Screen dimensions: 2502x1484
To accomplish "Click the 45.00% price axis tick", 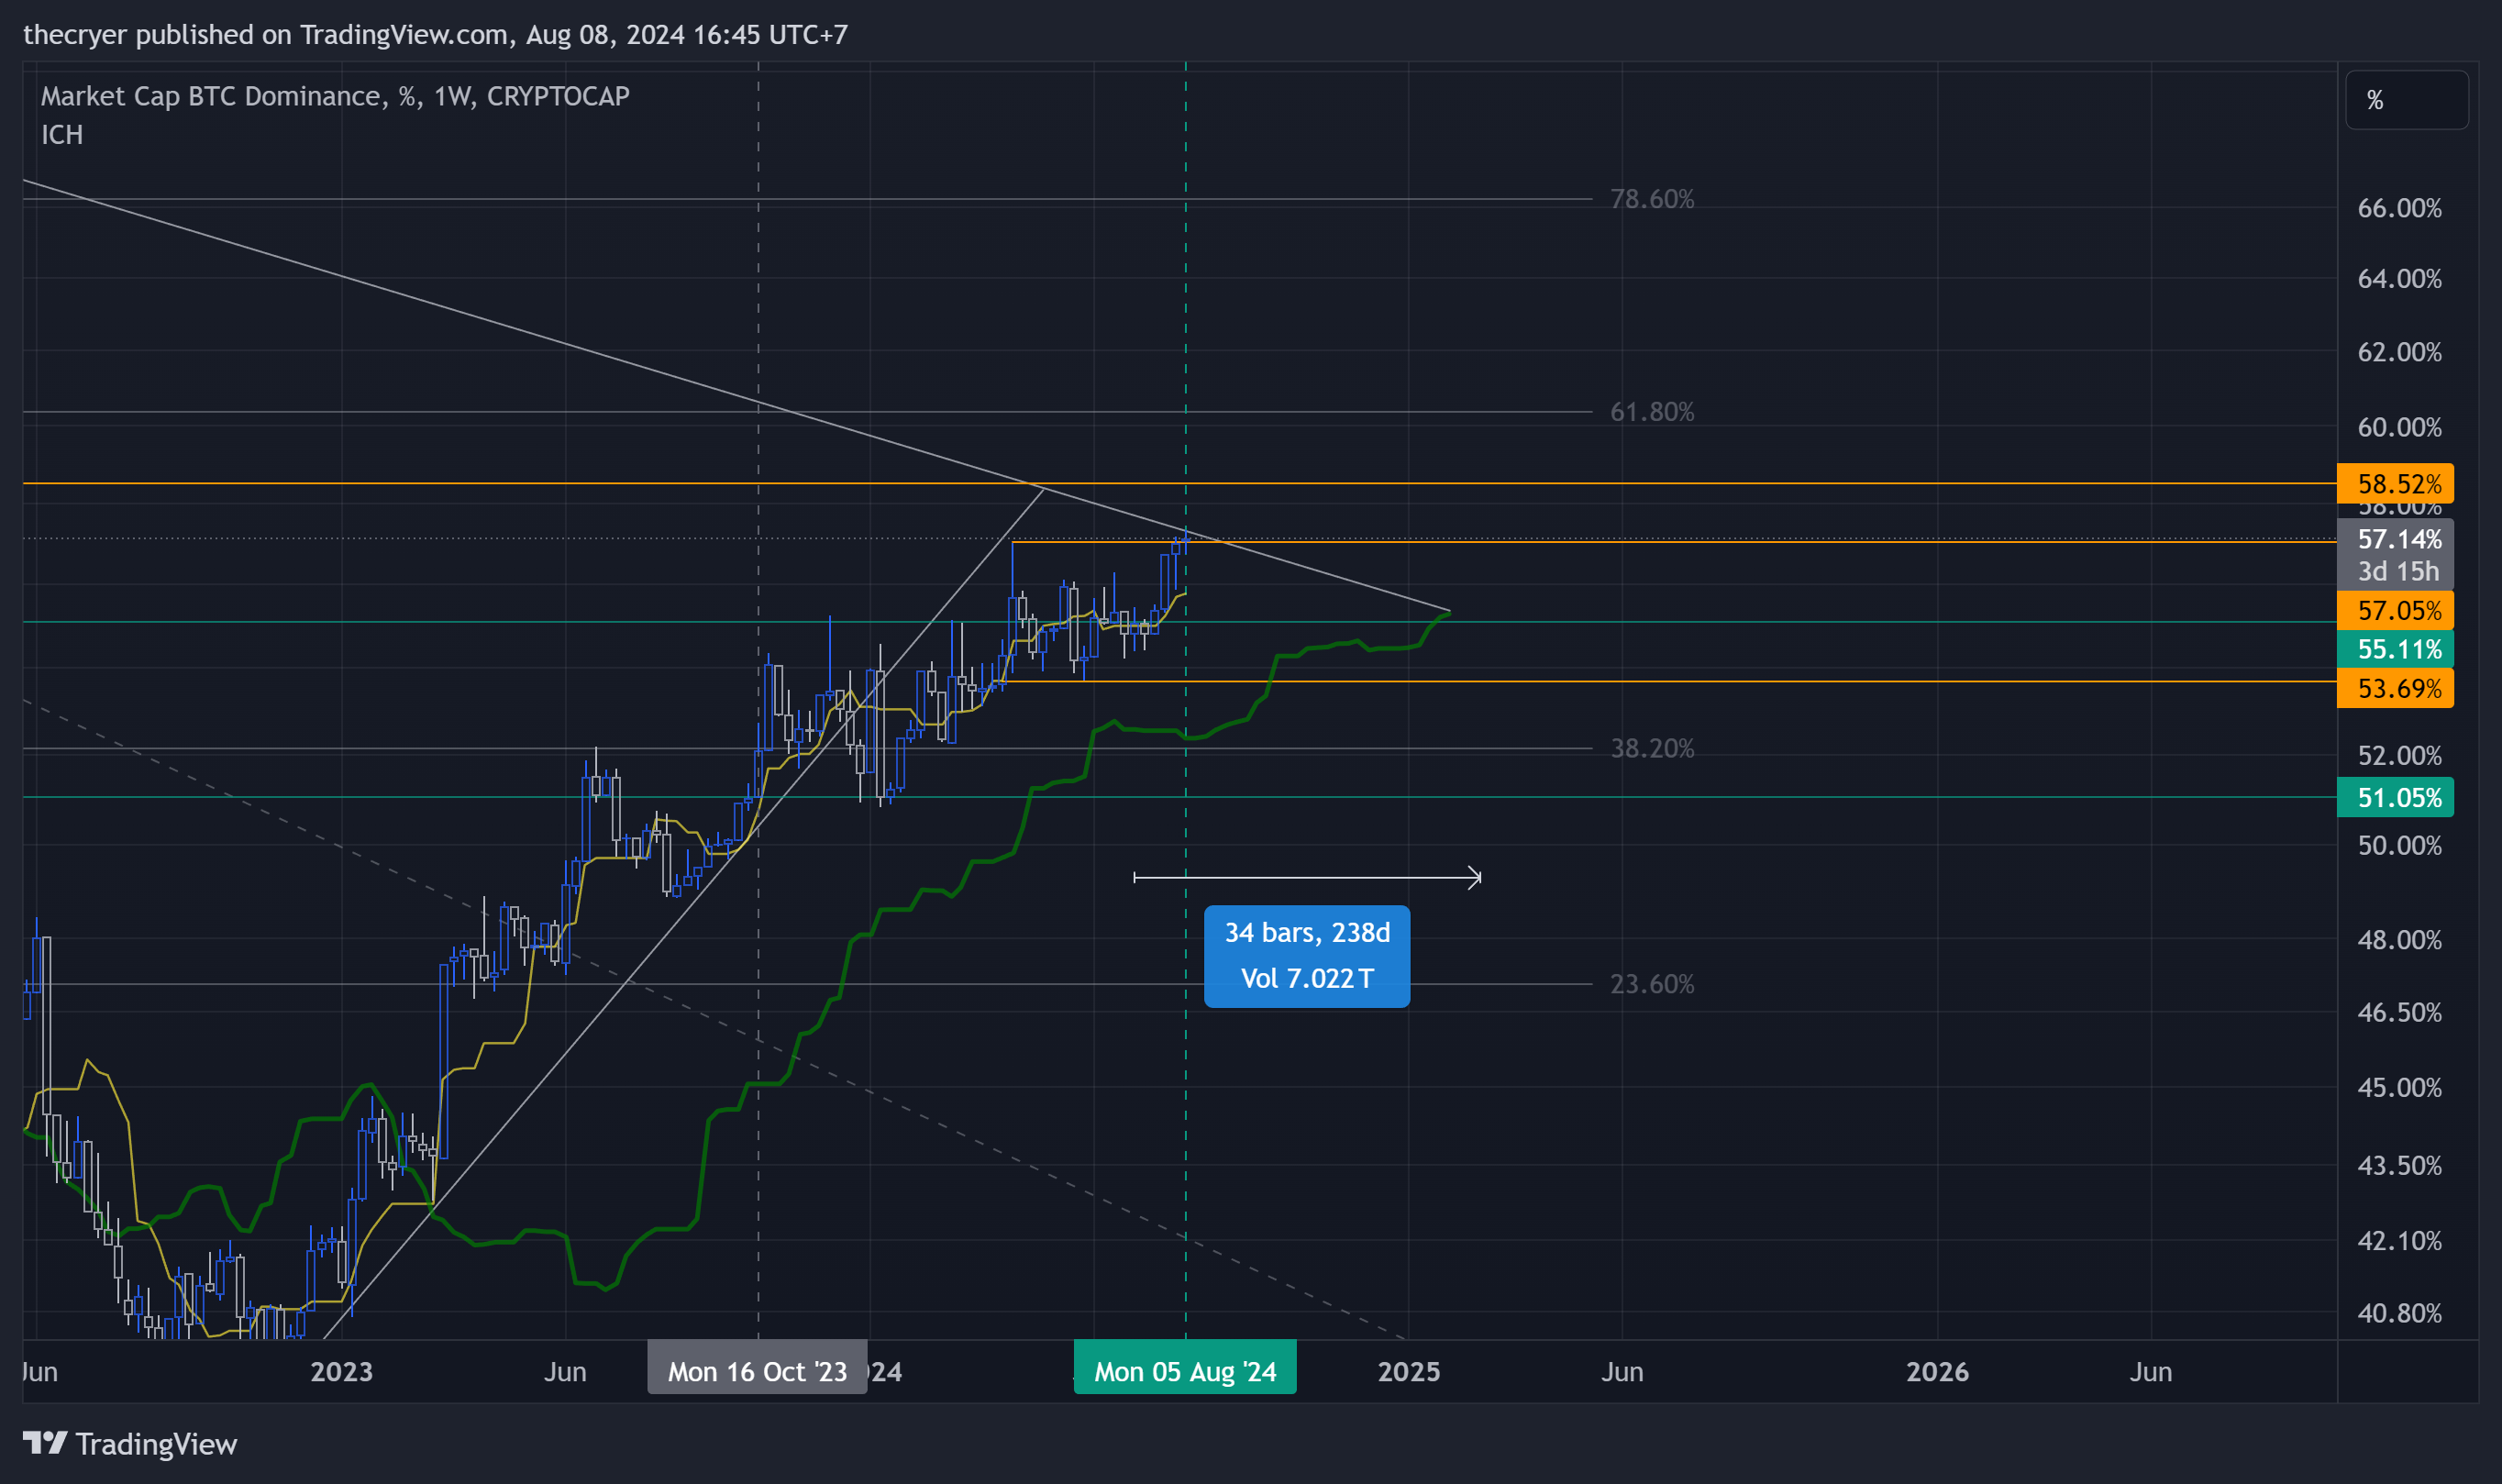I will click(2399, 1087).
